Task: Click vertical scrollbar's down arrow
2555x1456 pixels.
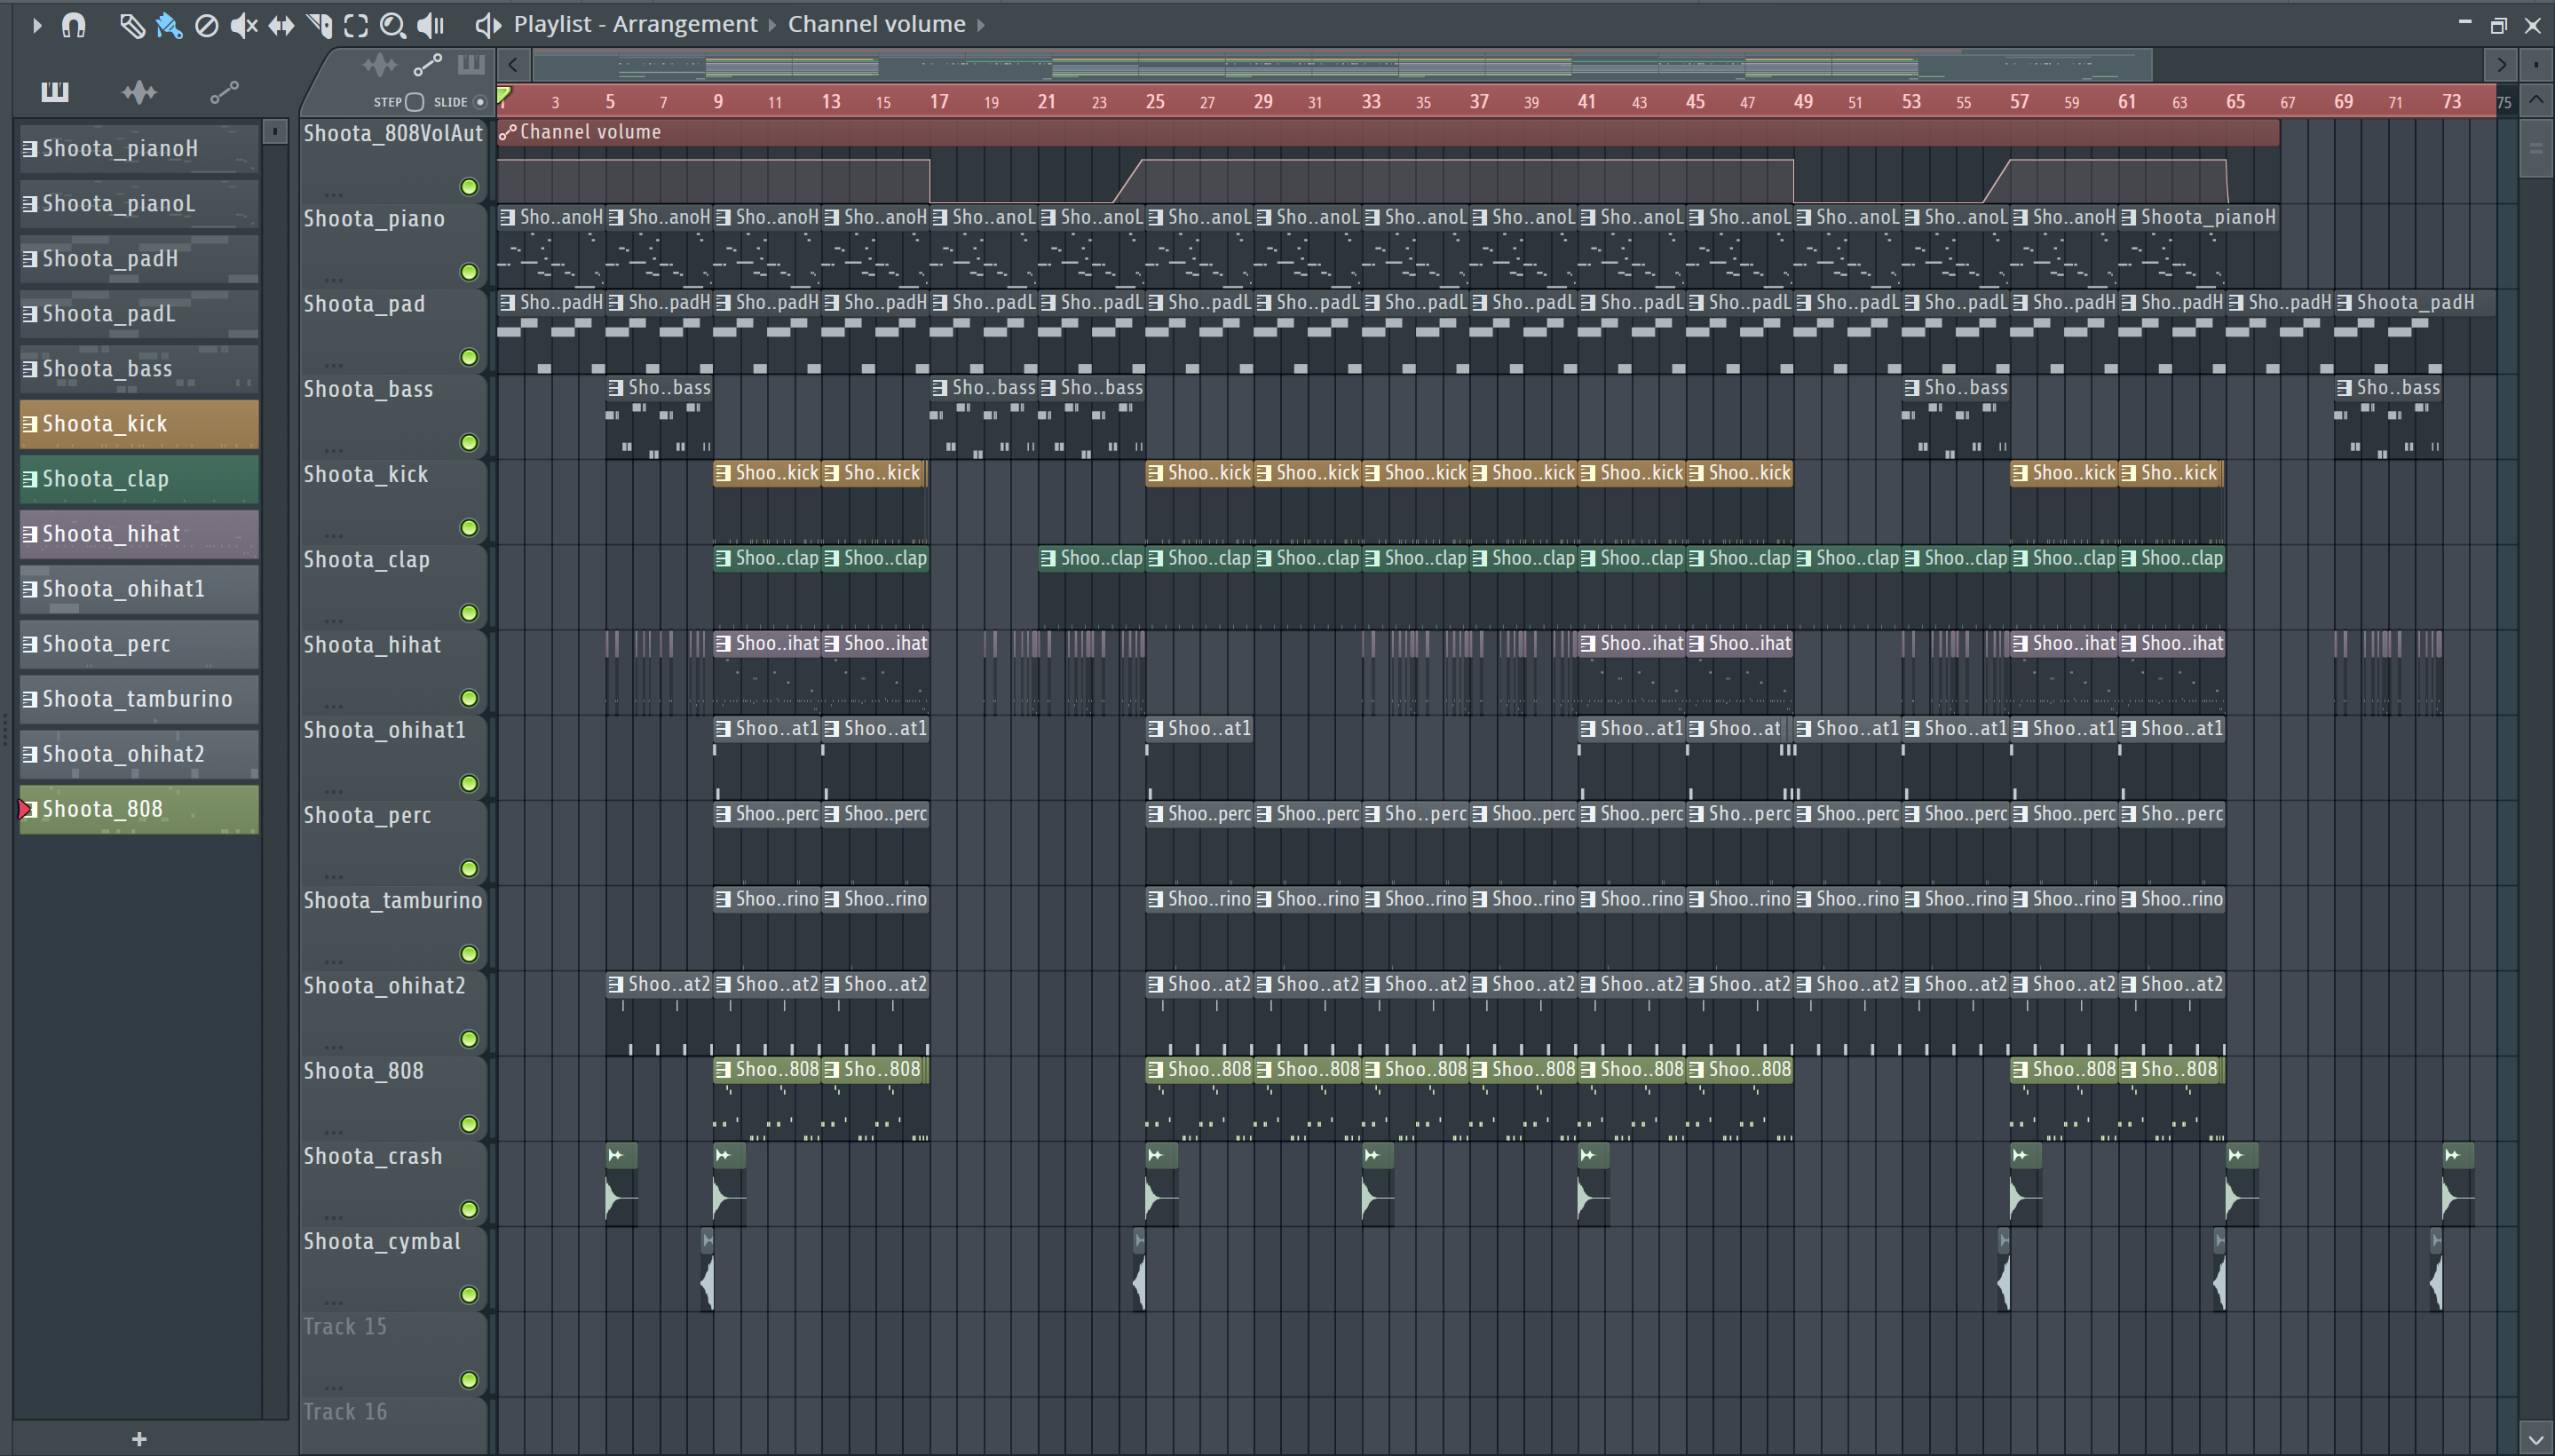Action: [2535, 1440]
